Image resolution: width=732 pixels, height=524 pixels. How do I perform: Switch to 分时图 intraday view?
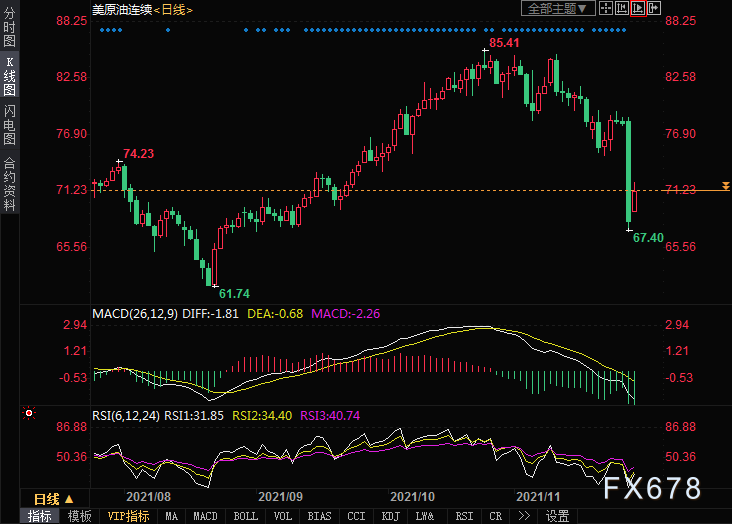point(9,27)
